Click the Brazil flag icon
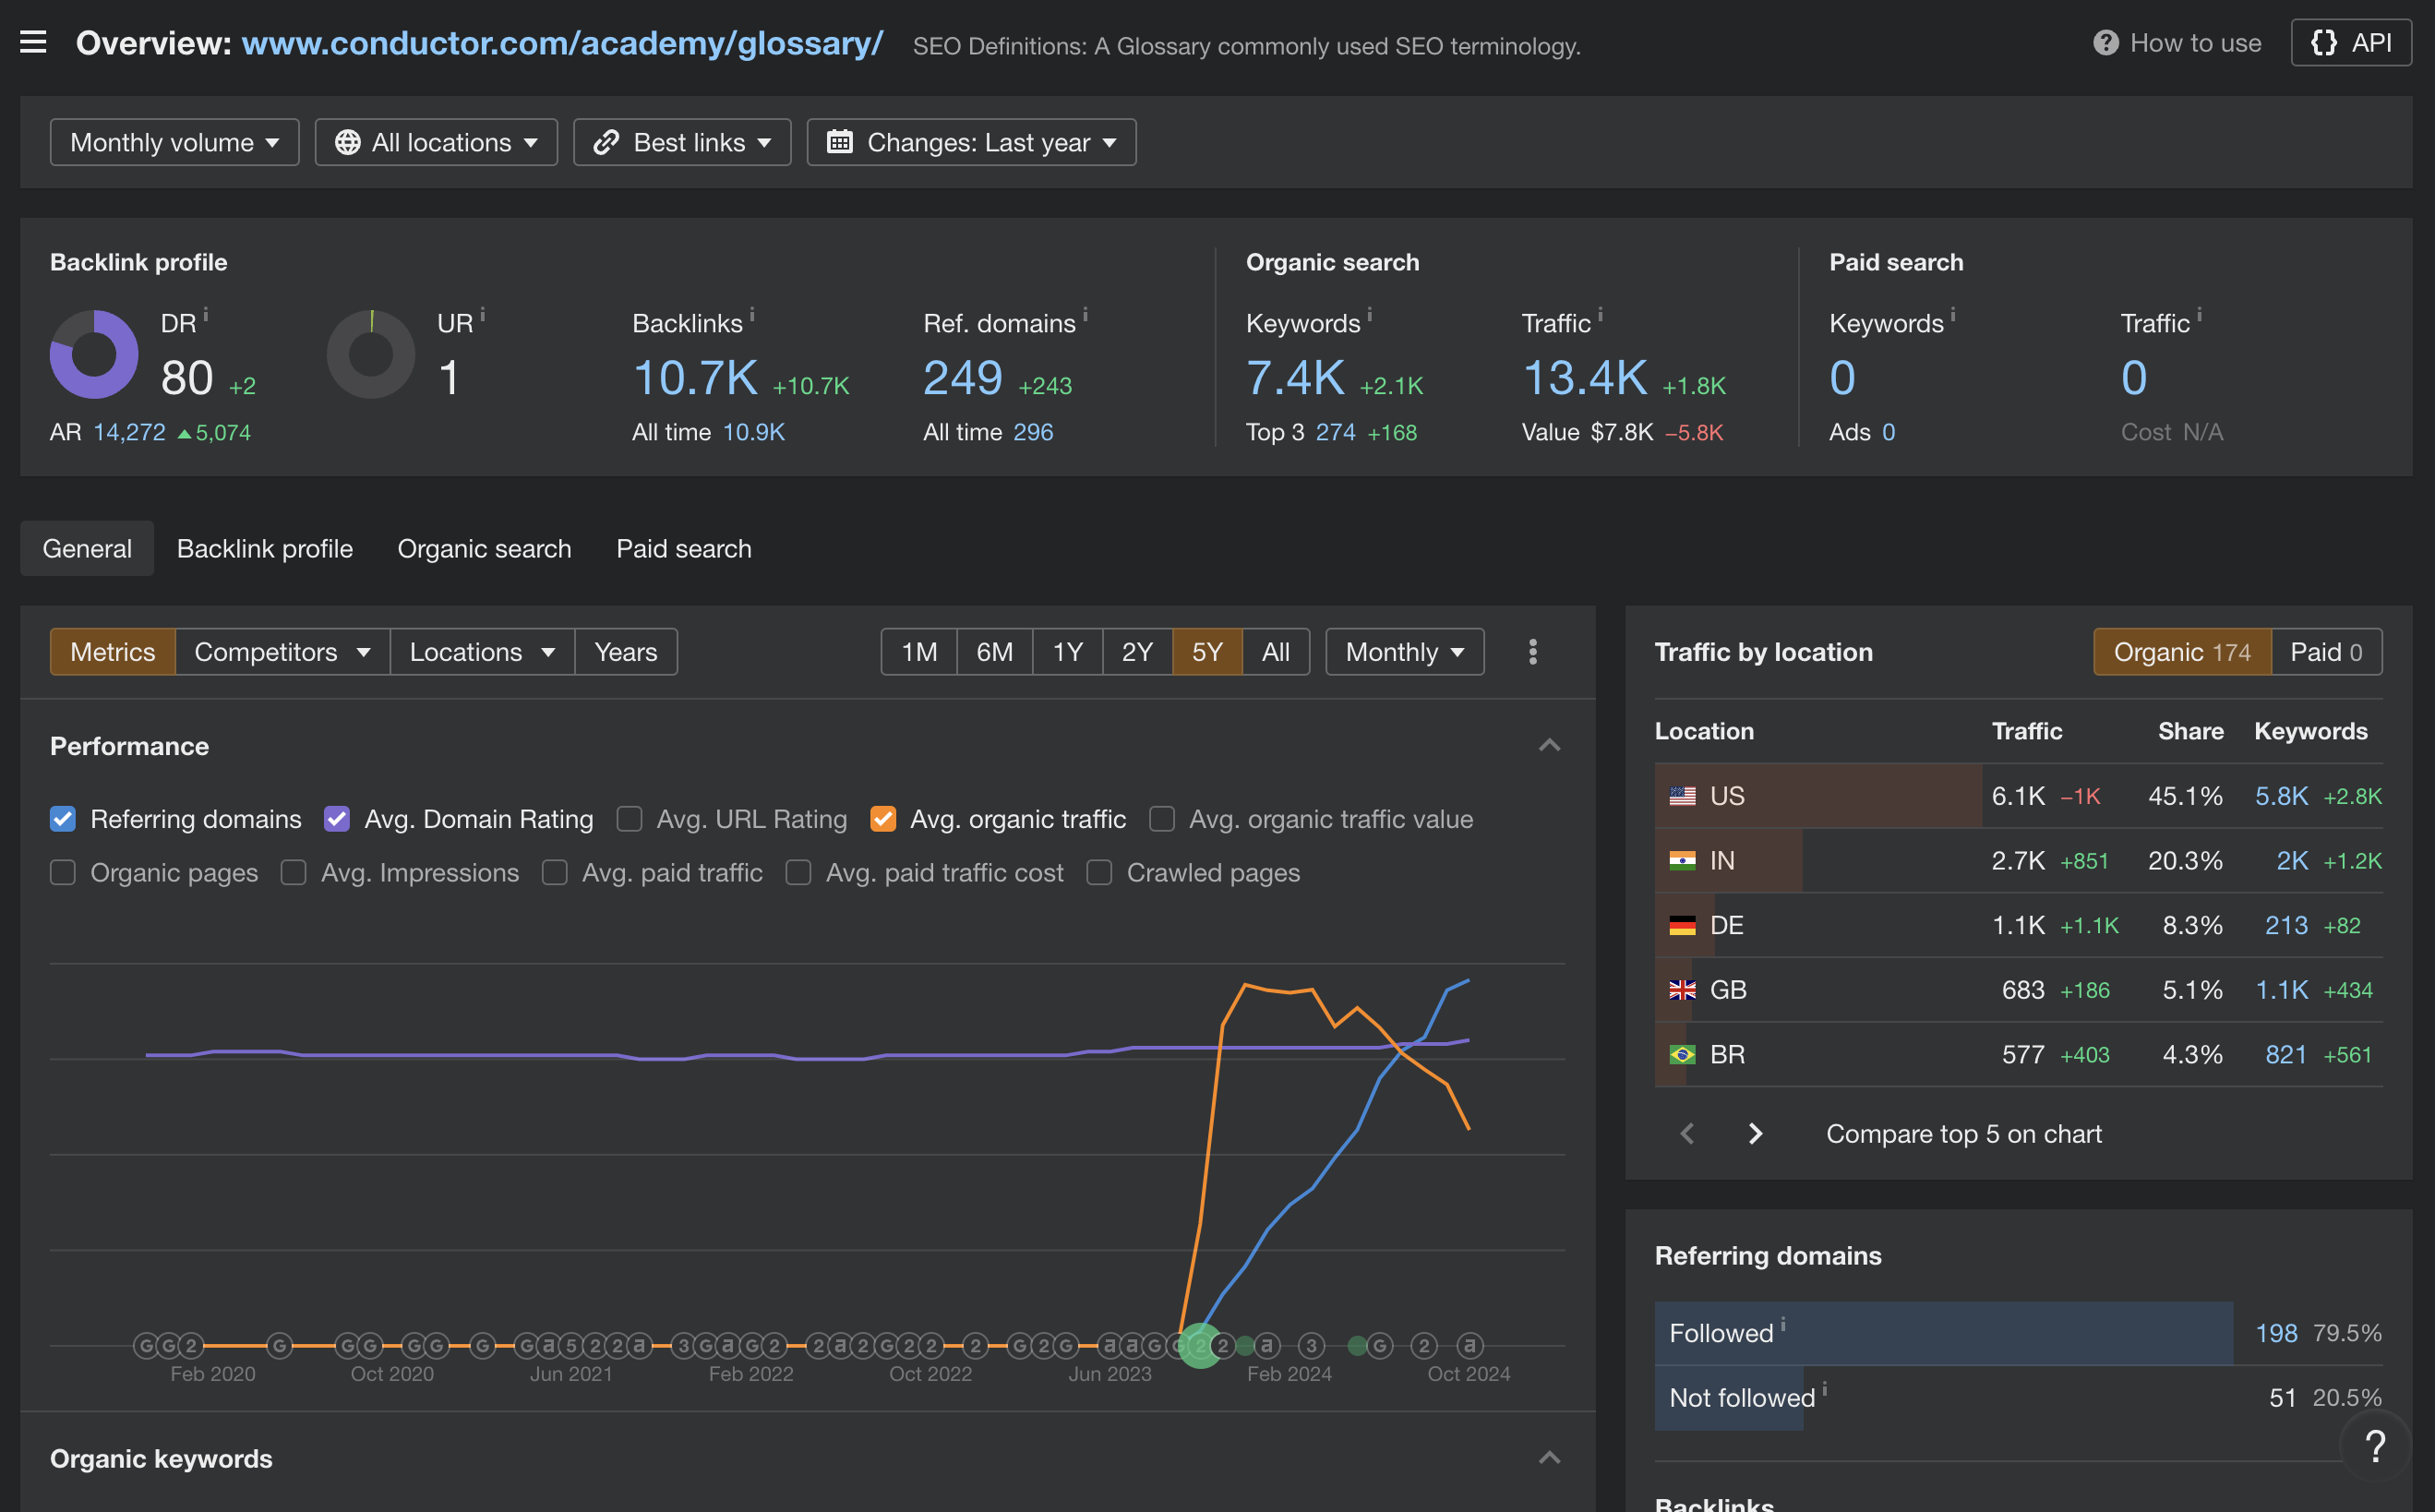 1682,1054
